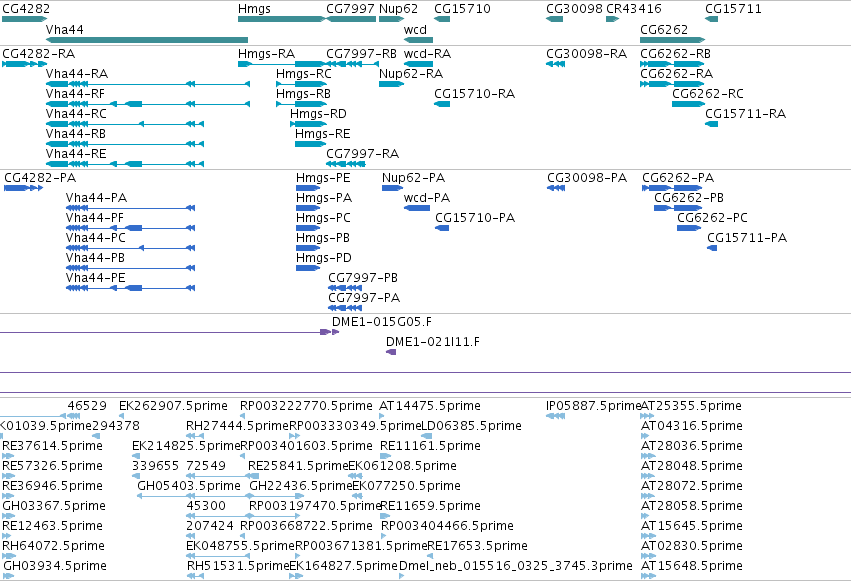This screenshot has height=581, width=851.
Task: Click the CR43416 gene label
Action: 634,9
